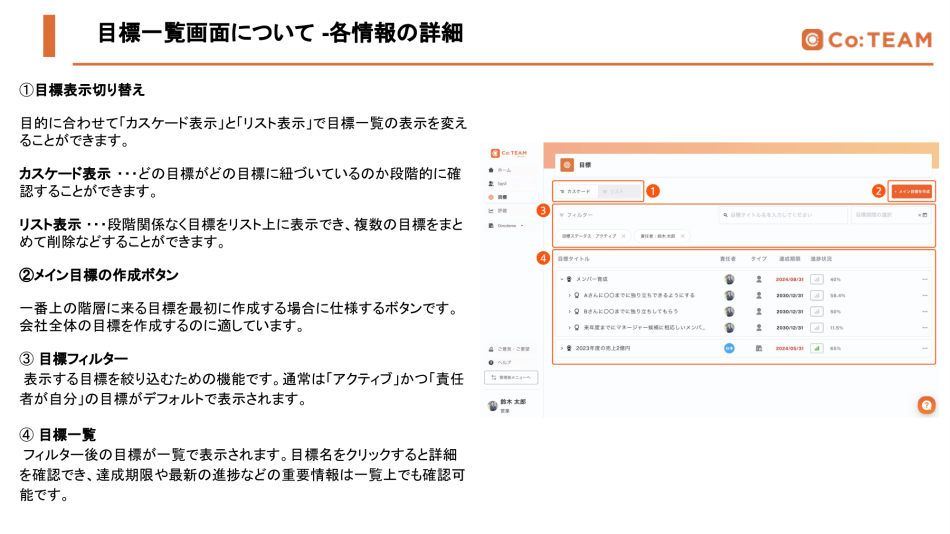This screenshot has height=534, width=950.
Task: Open the more menu on 11.5% row
Action: (925, 328)
